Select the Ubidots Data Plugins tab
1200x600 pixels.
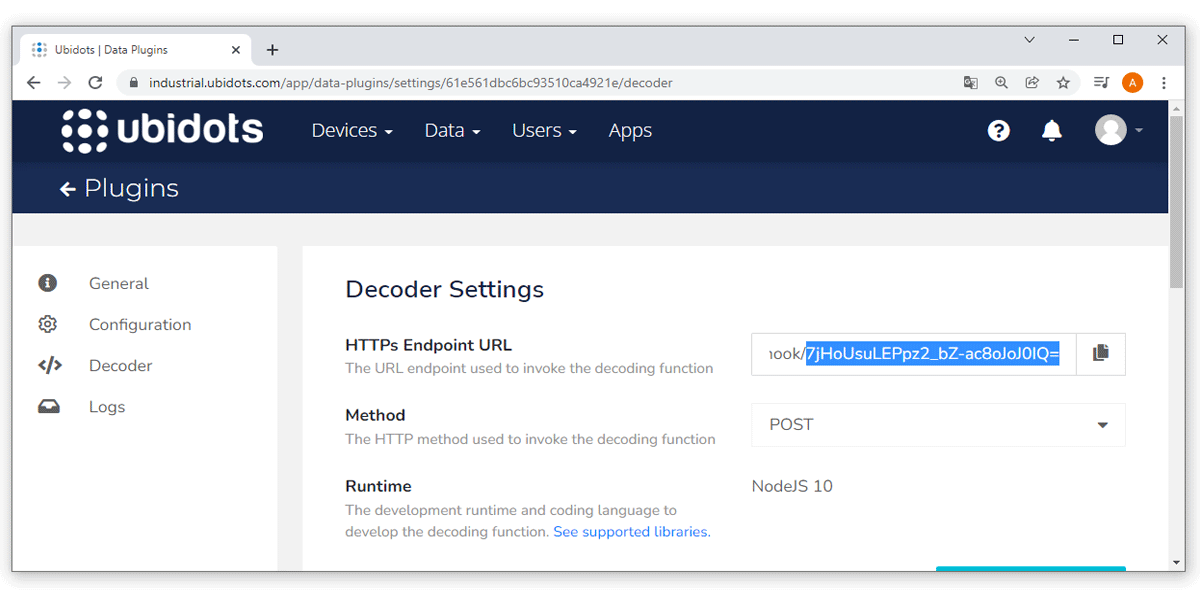pos(136,50)
